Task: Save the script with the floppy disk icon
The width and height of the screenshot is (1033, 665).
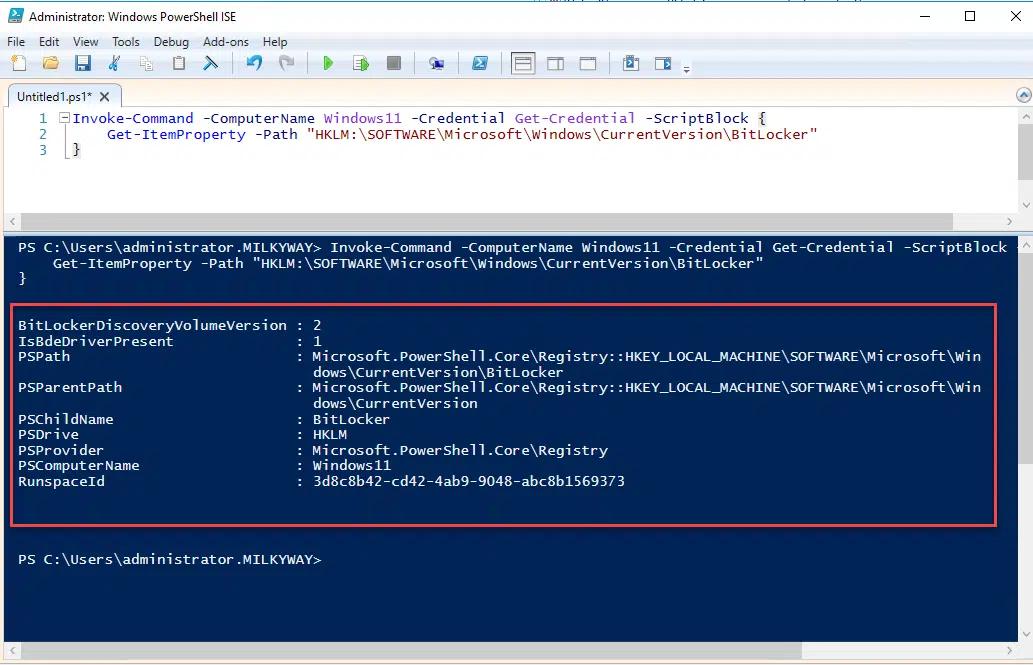Action: point(82,63)
